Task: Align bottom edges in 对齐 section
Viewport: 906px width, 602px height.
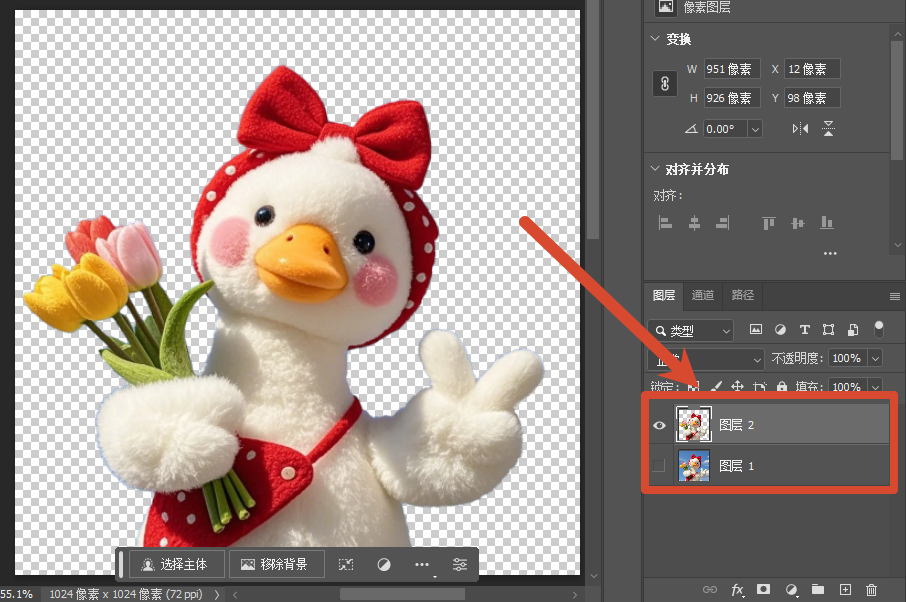Action: (827, 222)
